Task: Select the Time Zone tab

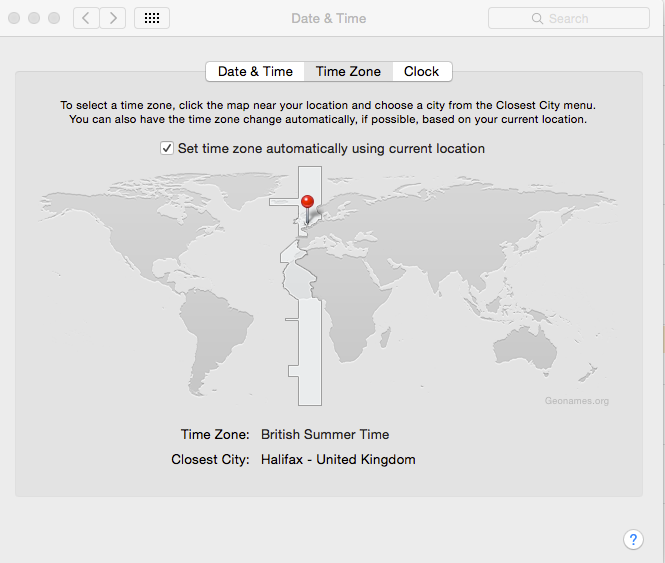Action: pos(348,71)
